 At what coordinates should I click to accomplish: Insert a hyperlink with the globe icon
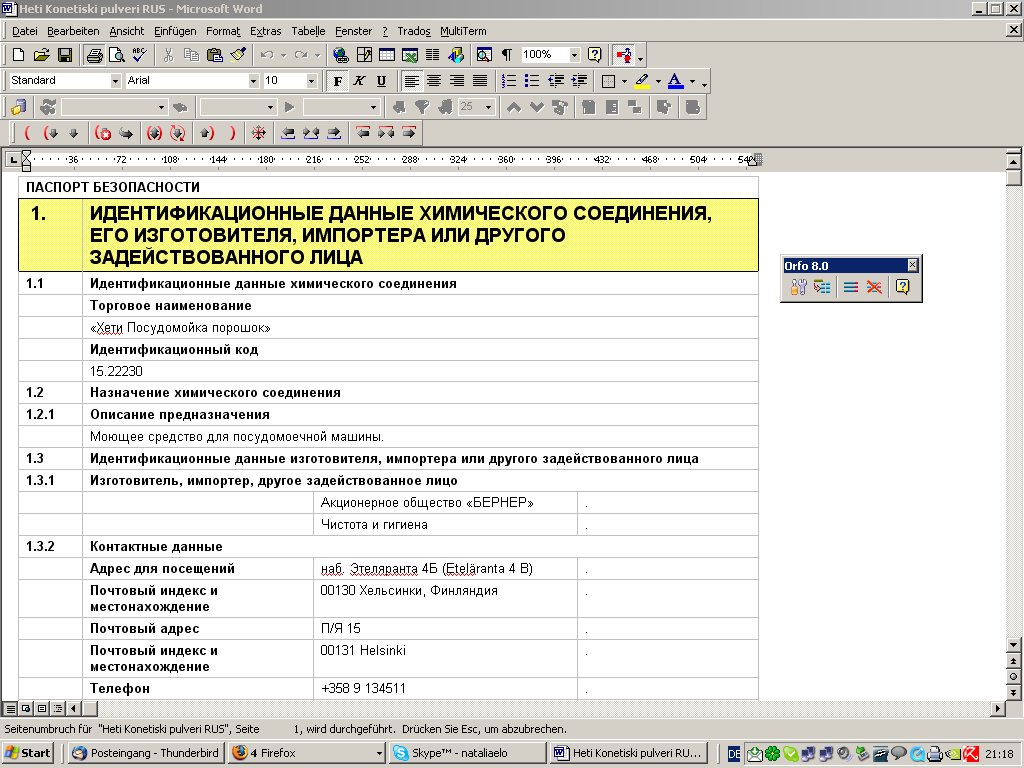(340, 55)
